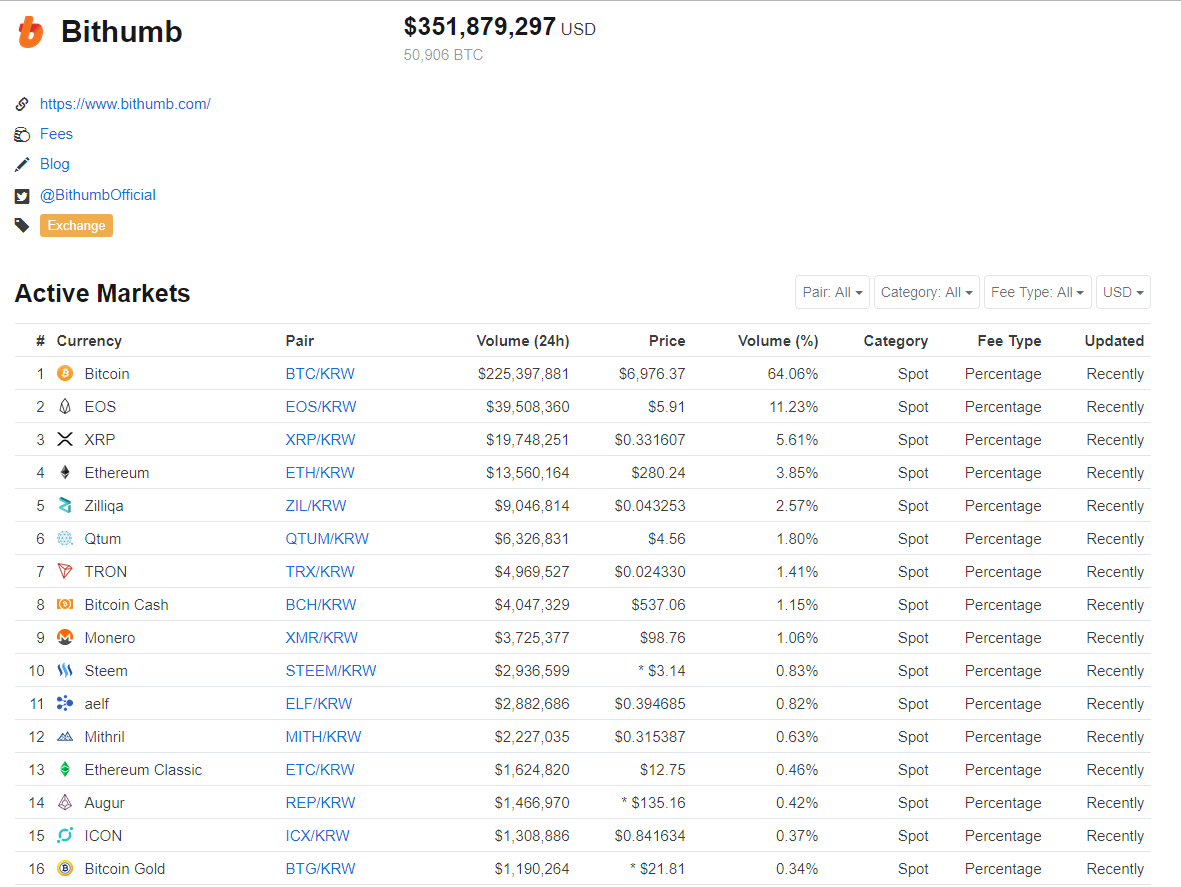Sort by the Volume (24h) column header
1181x887 pixels.
tap(522, 341)
